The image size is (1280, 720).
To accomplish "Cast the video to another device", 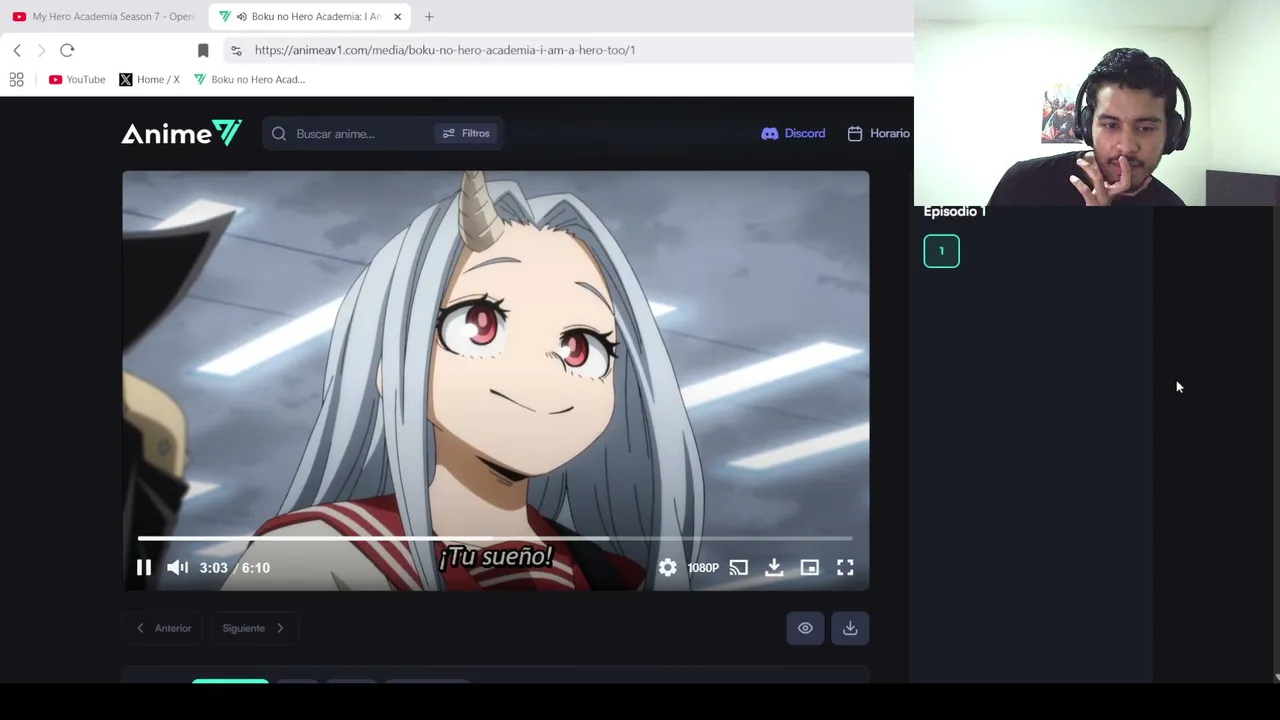I will click(738, 568).
